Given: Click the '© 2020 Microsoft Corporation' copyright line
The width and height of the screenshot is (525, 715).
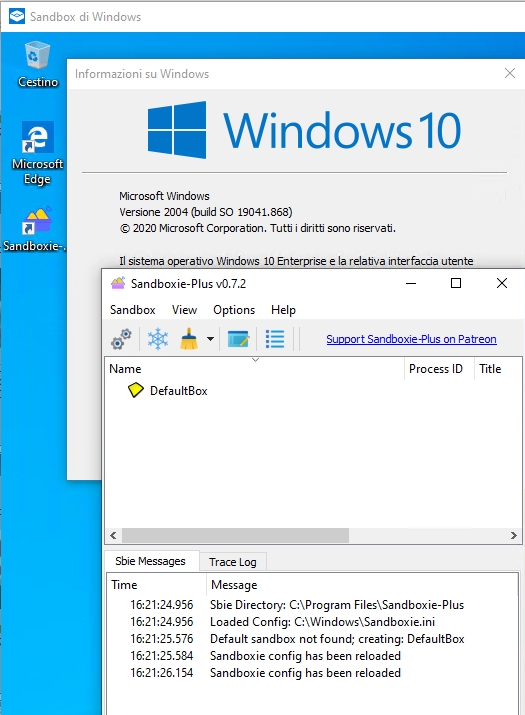Looking at the screenshot, I should click(258, 228).
